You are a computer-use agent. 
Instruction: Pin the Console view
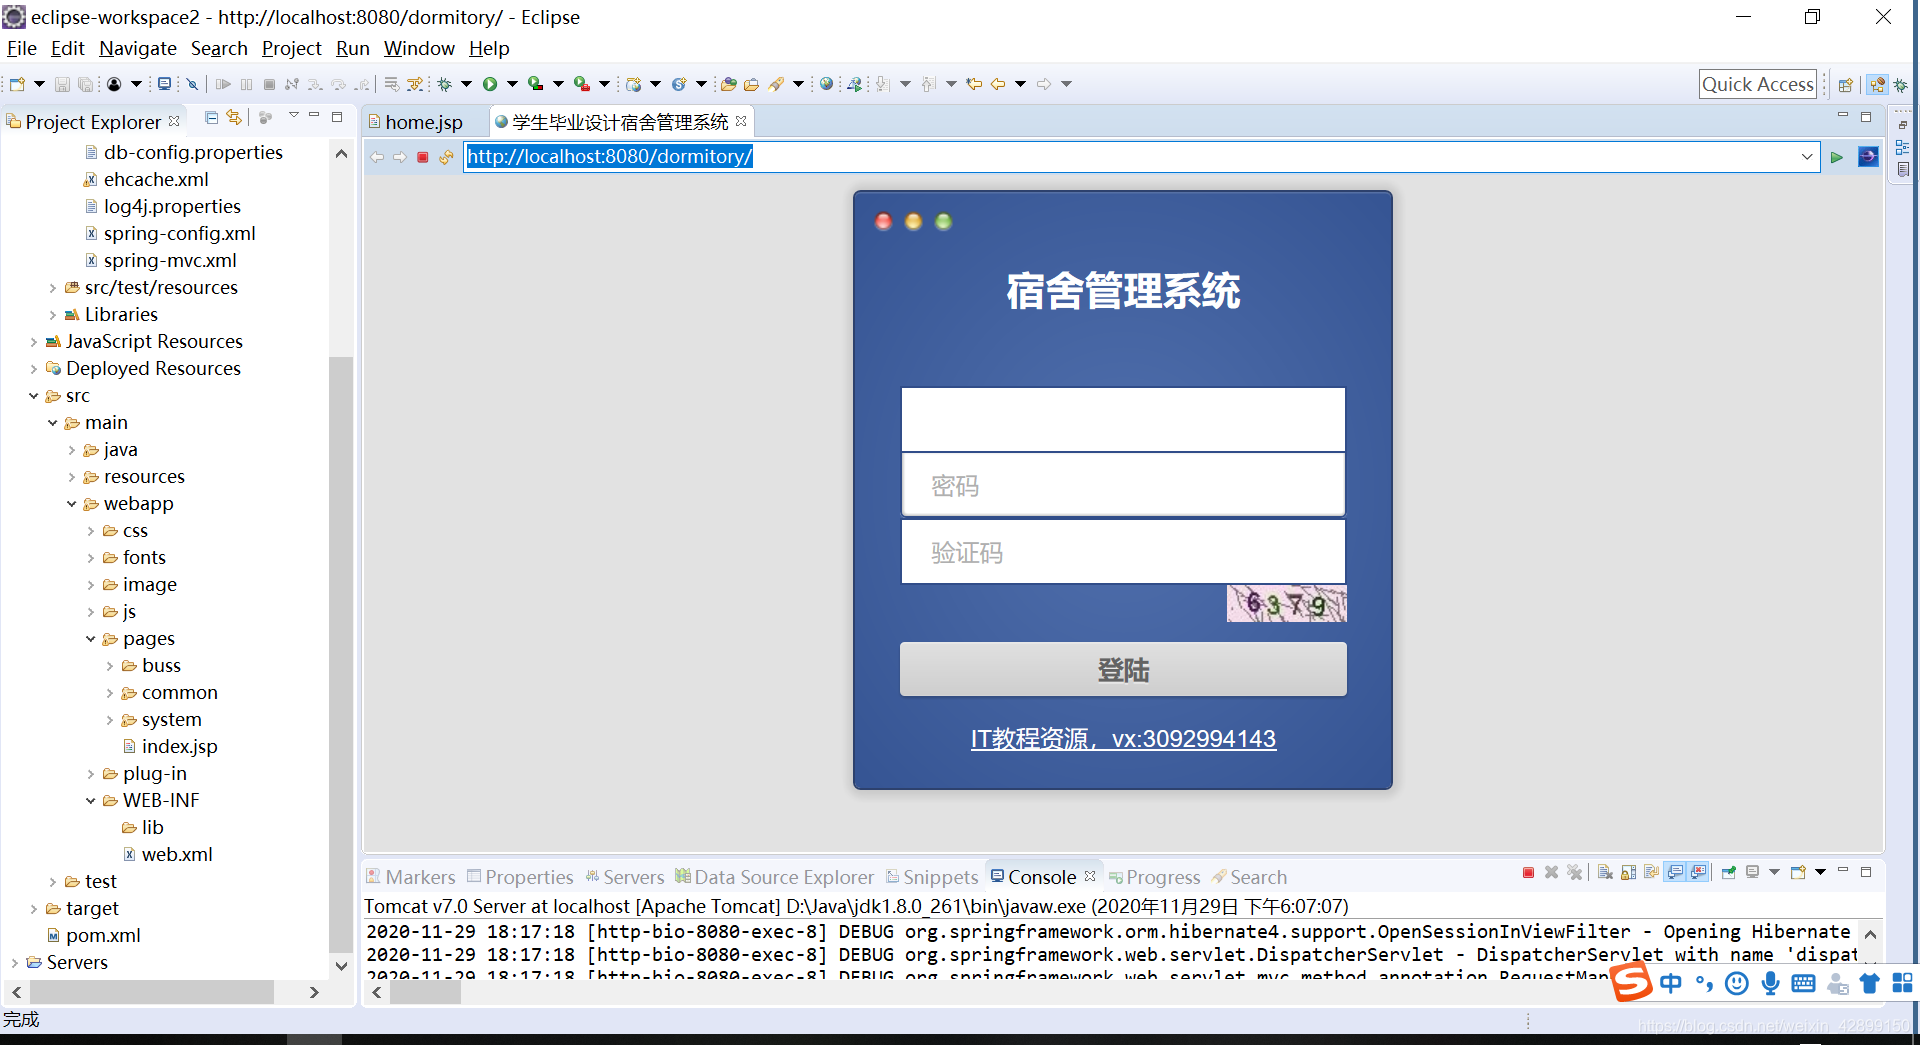[x=1728, y=872]
